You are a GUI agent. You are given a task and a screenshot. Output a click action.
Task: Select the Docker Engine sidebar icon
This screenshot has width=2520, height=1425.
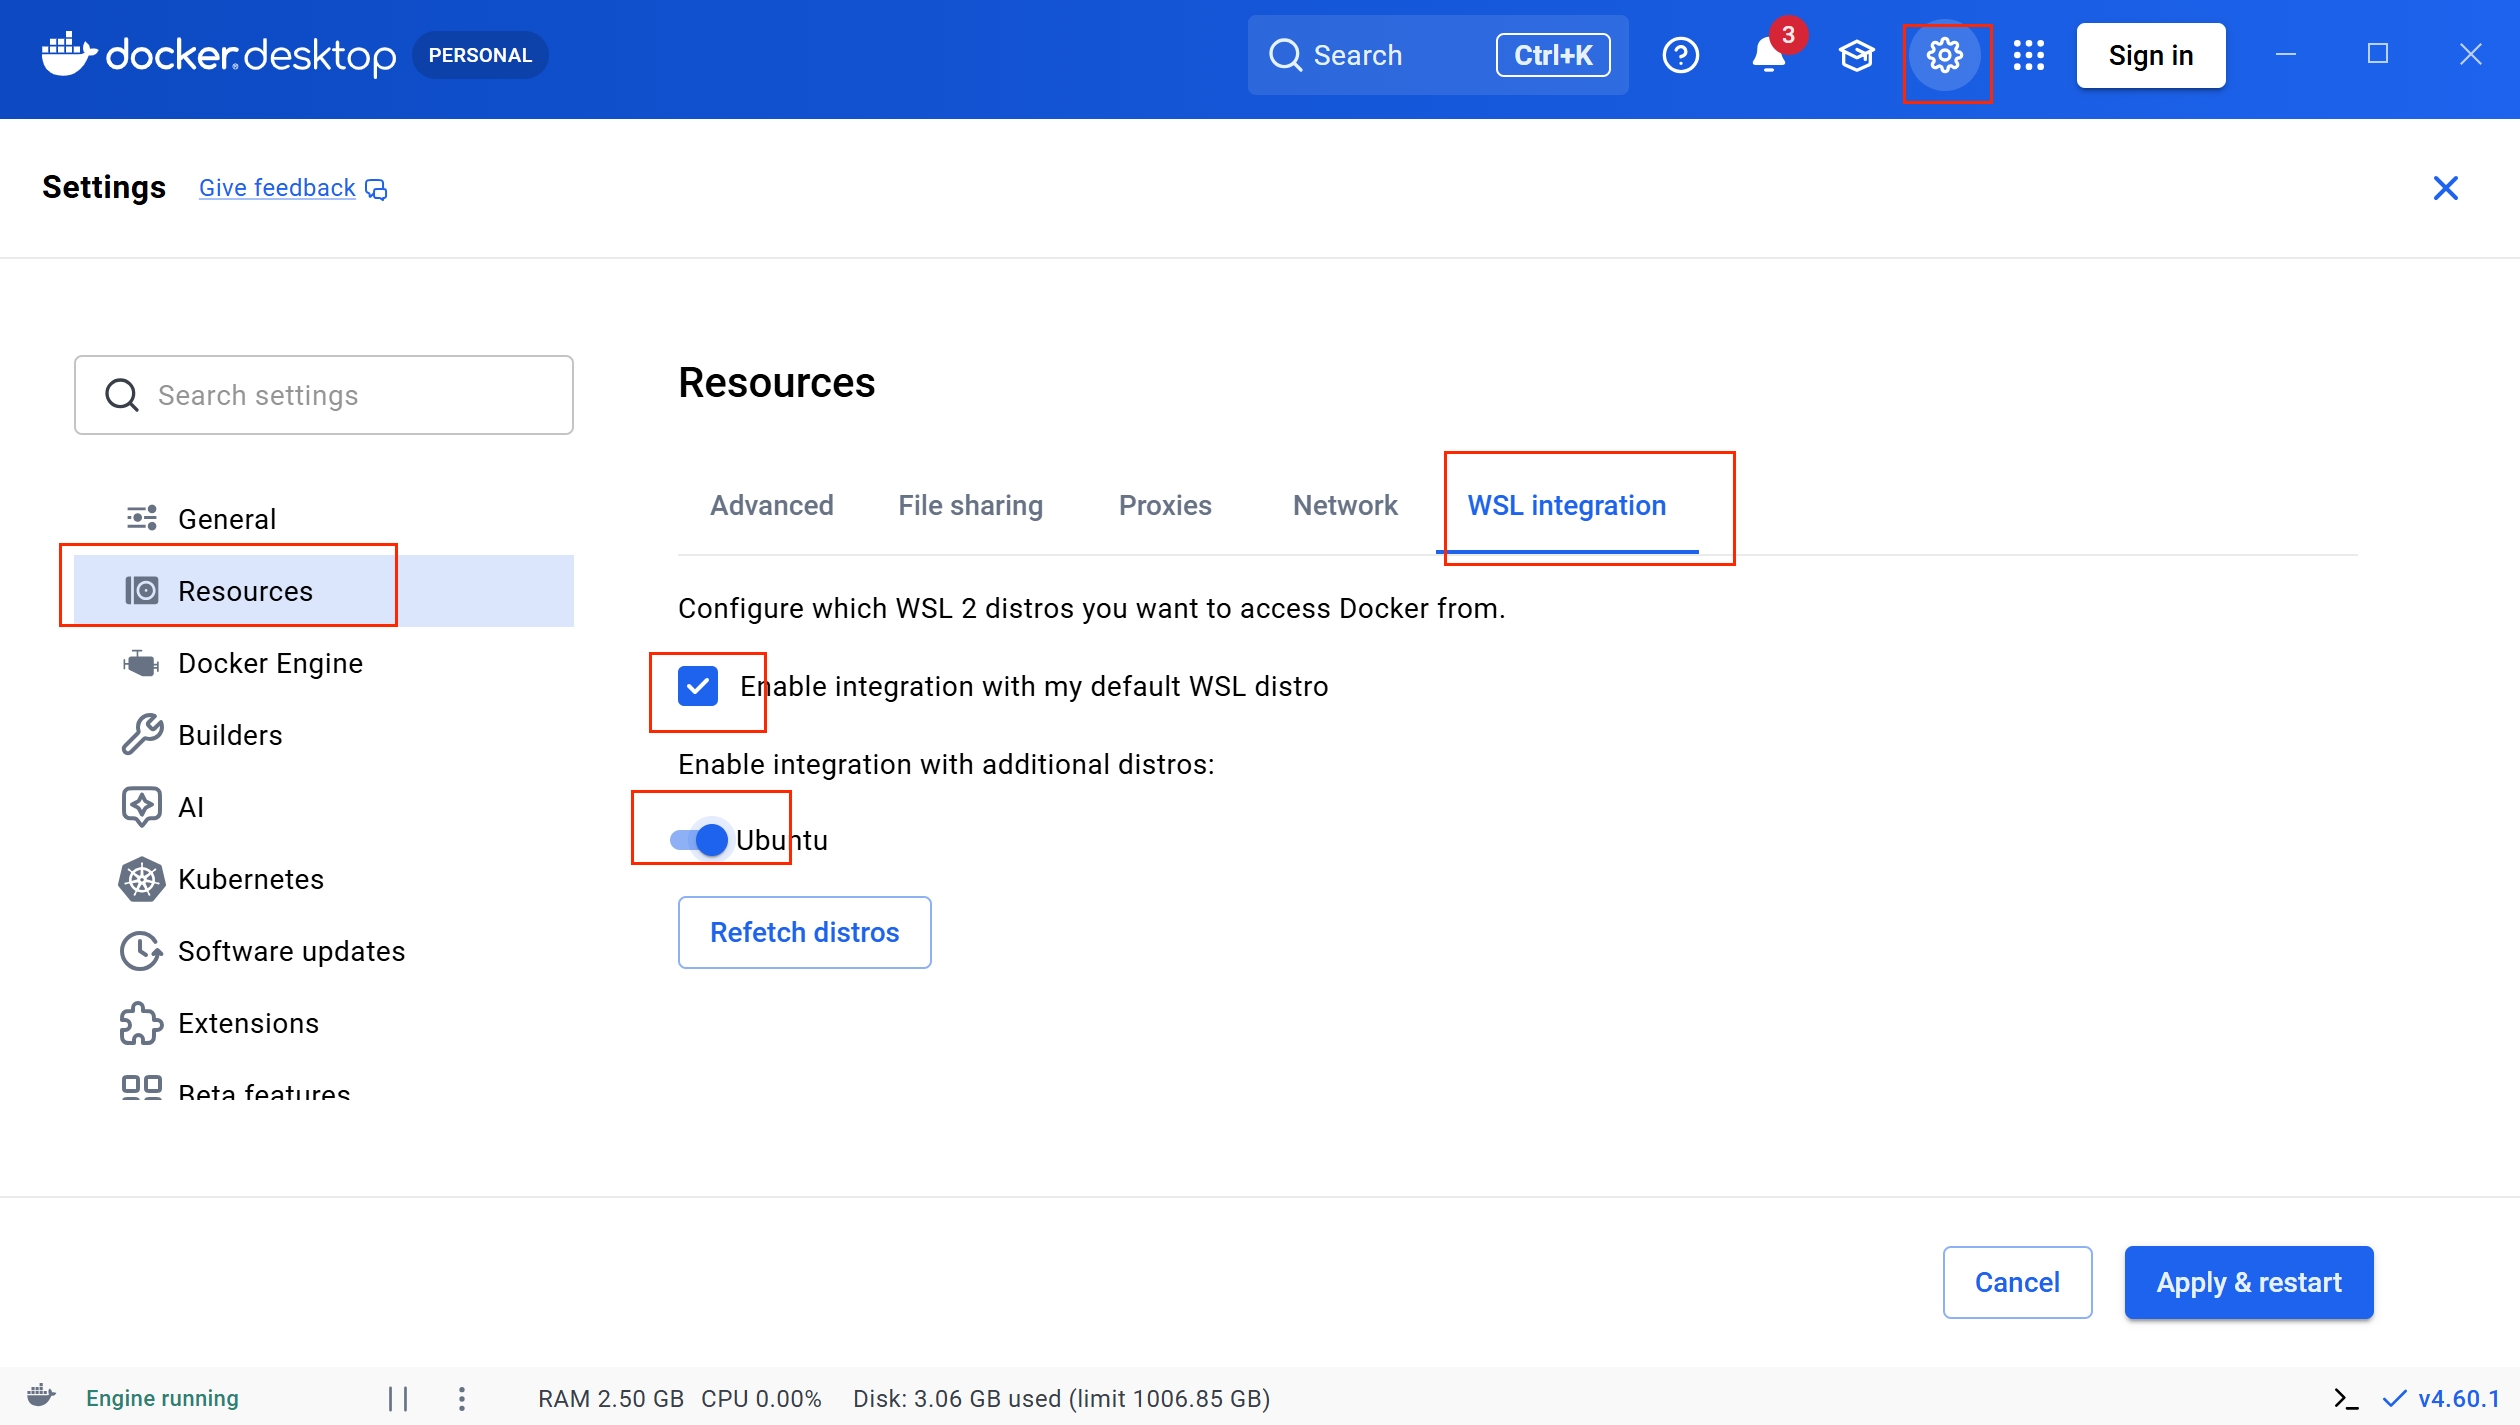[141, 662]
